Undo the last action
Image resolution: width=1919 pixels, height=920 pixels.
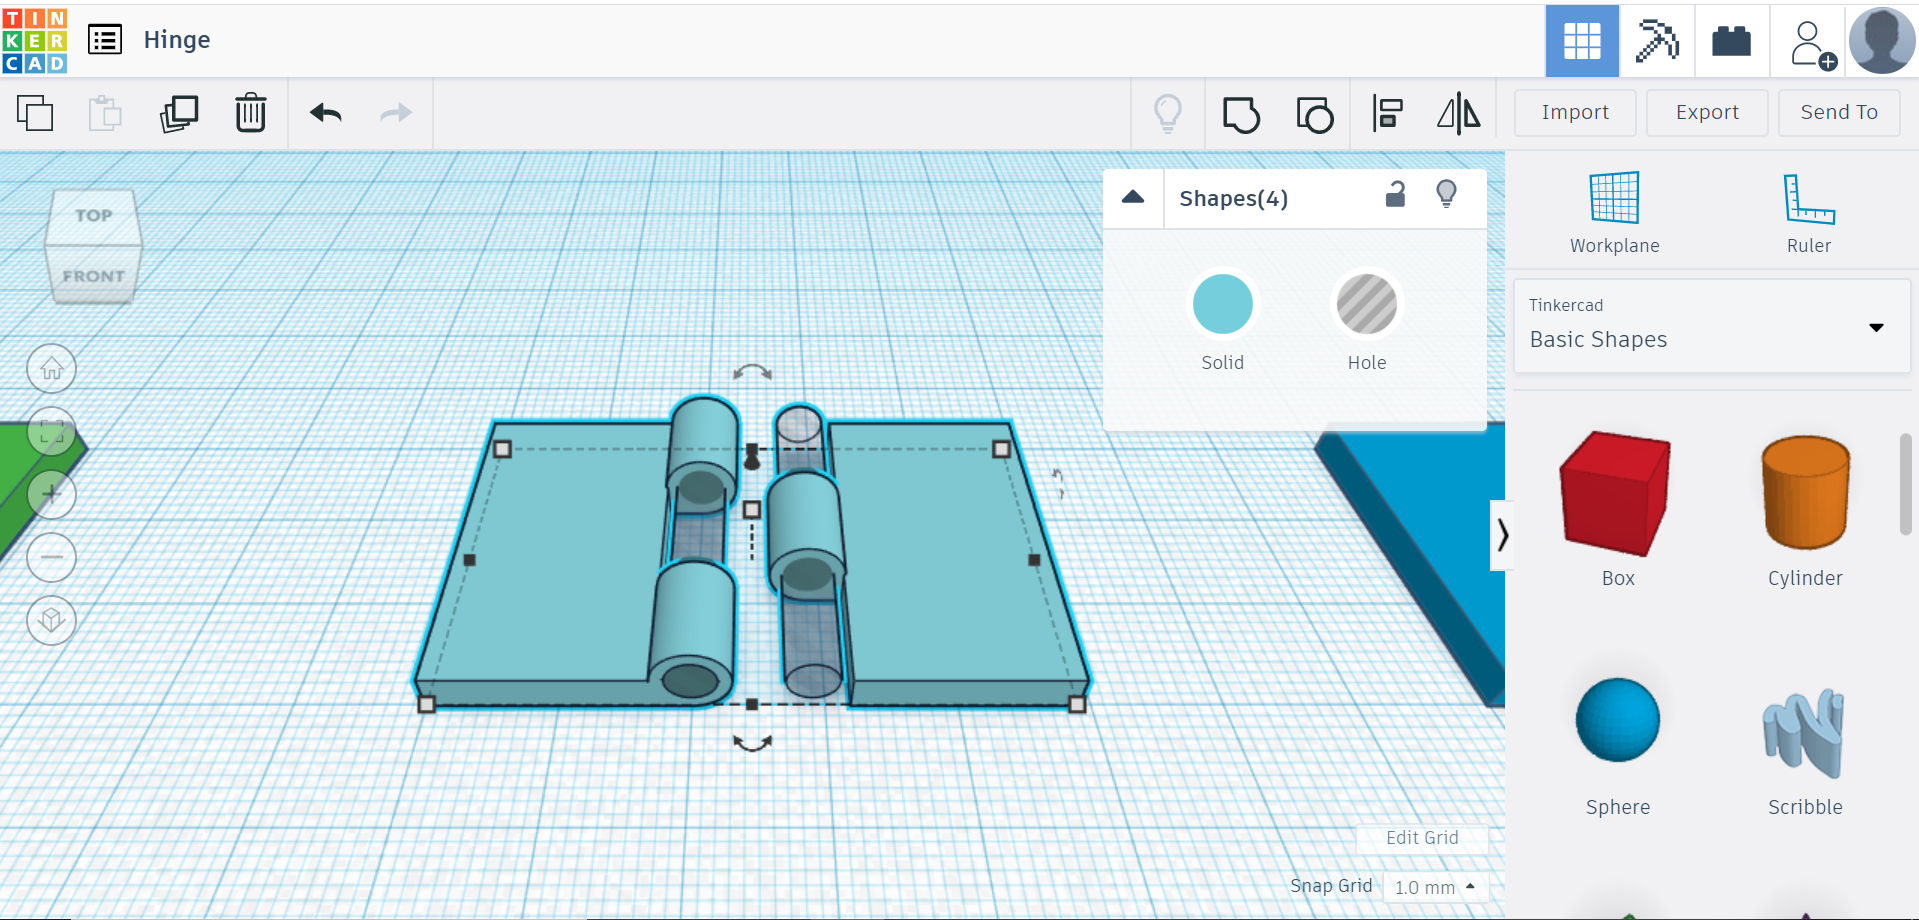click(324, 113)
